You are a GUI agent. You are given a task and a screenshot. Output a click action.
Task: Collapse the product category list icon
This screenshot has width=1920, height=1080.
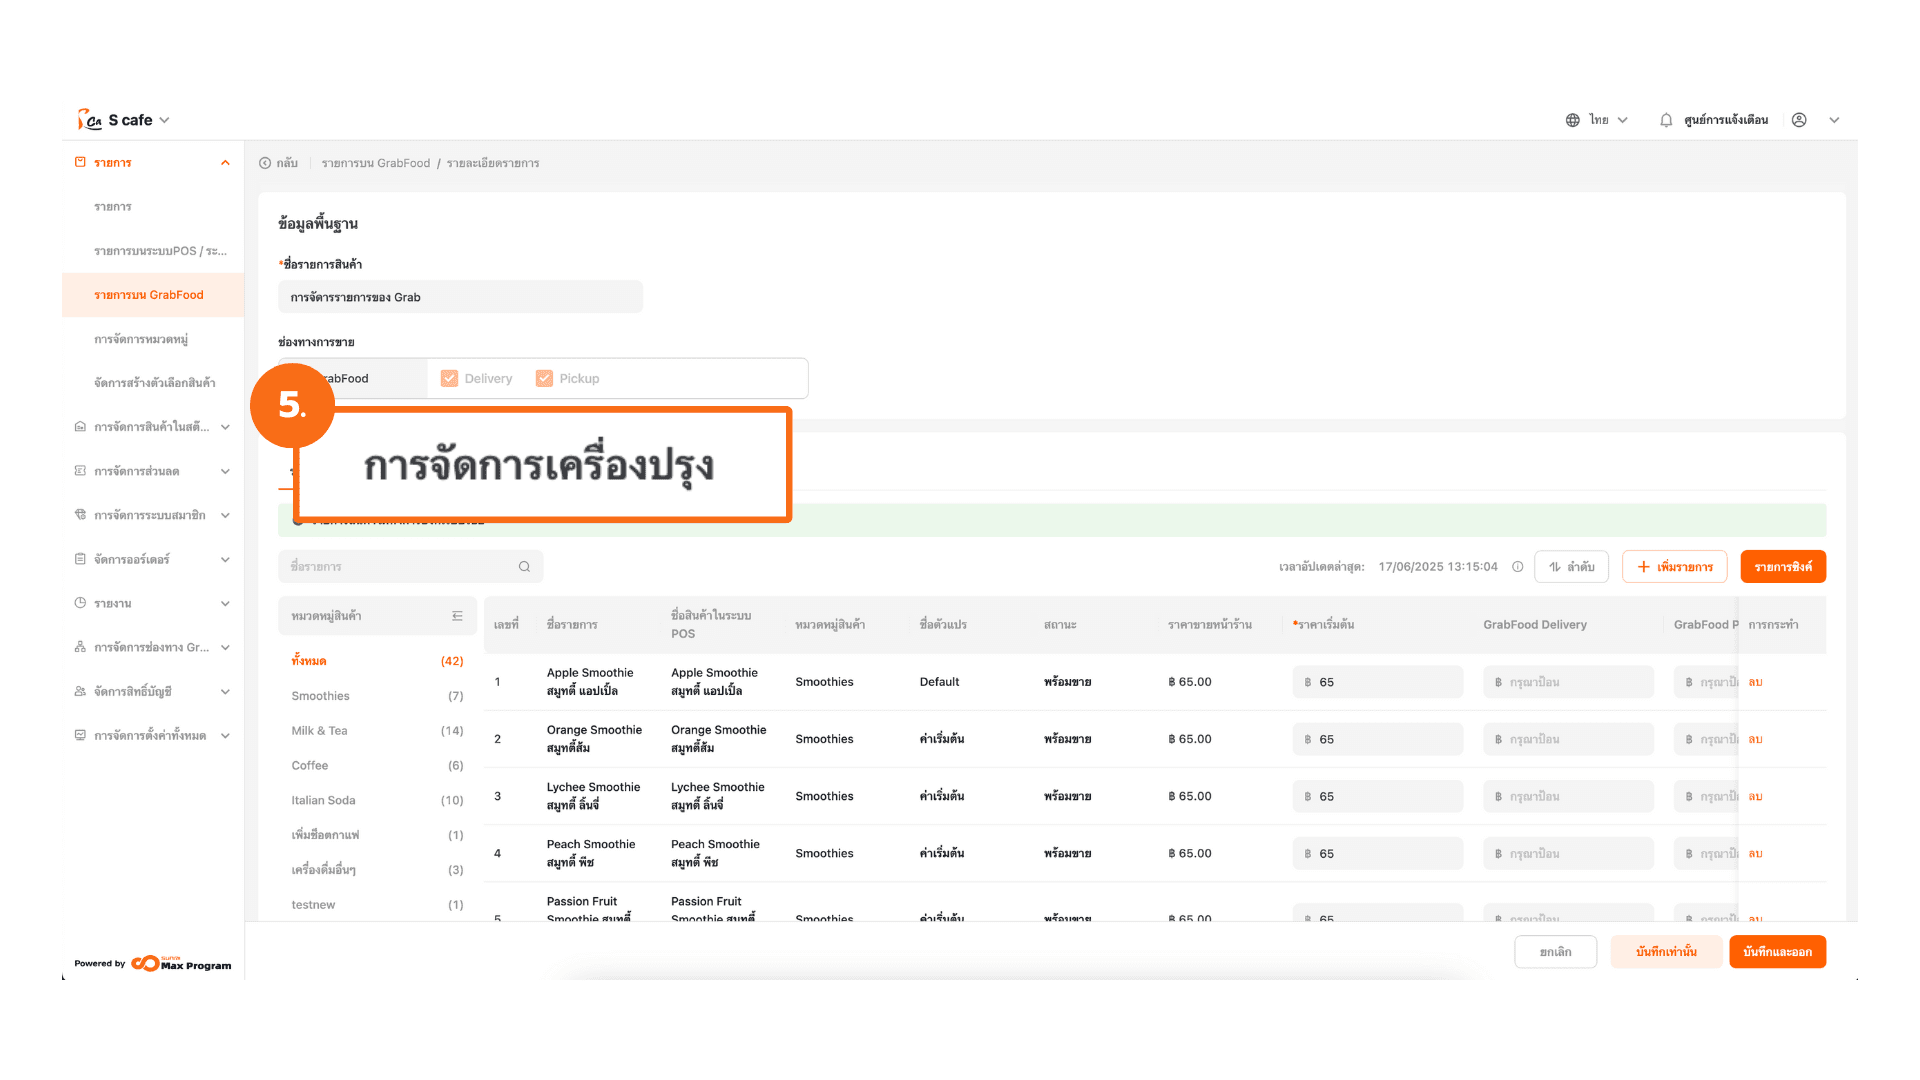[x=457, y=616]
